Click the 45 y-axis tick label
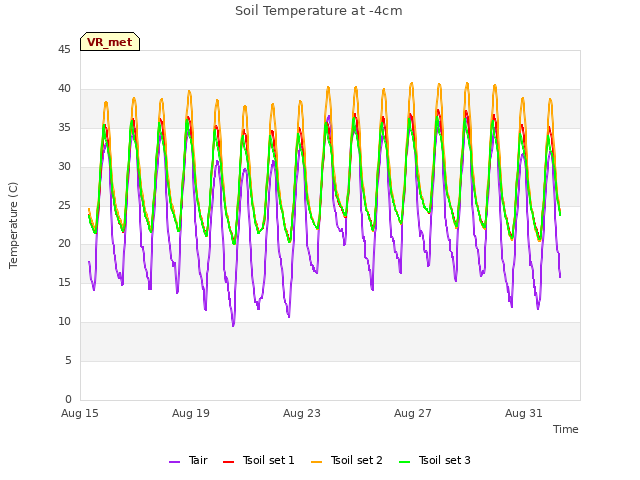 coord(64,50)
